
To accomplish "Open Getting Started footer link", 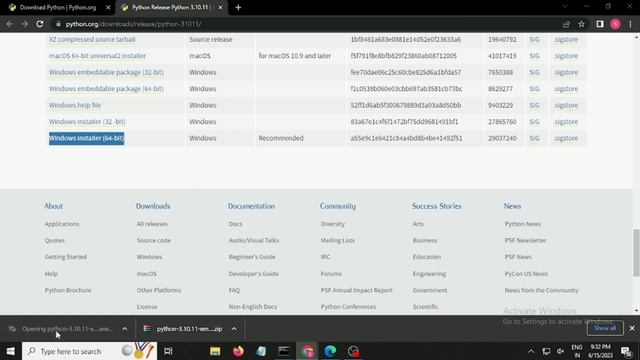I will pyautogui.click(x=66, y=257).
